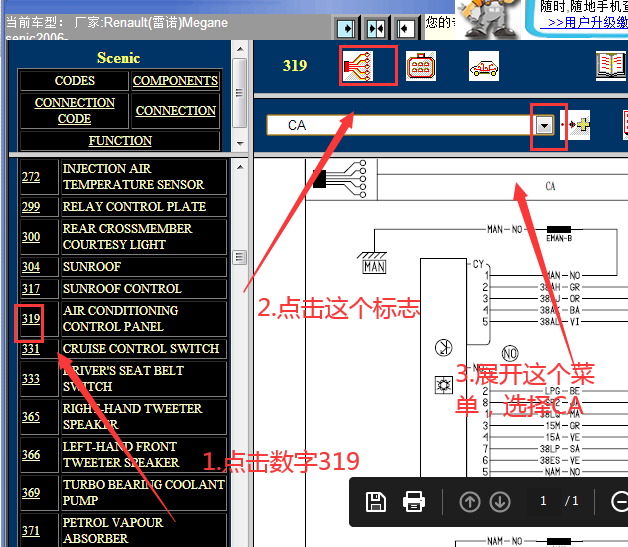Click the user upgrade link at top right
The height and width of the screenshot is (547, 628).
(584, 22)
